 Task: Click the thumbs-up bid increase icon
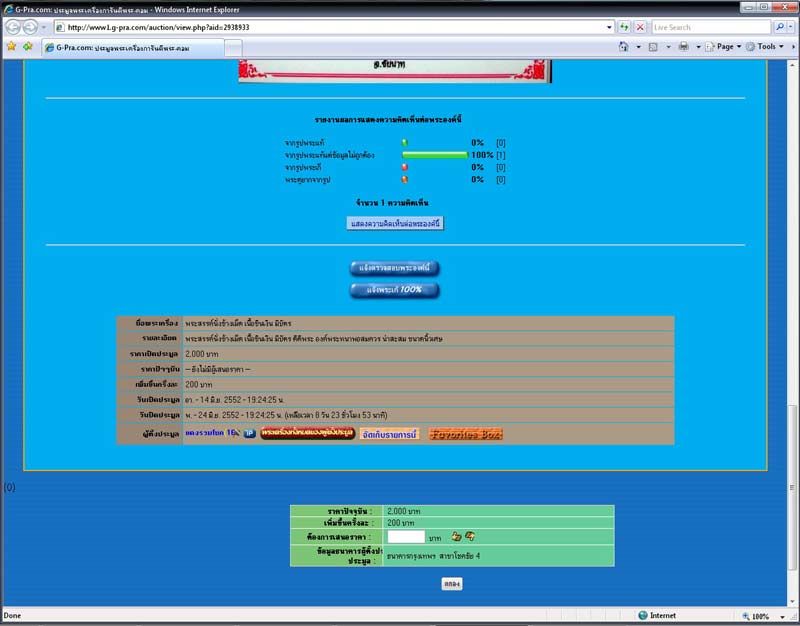(456, 537)
